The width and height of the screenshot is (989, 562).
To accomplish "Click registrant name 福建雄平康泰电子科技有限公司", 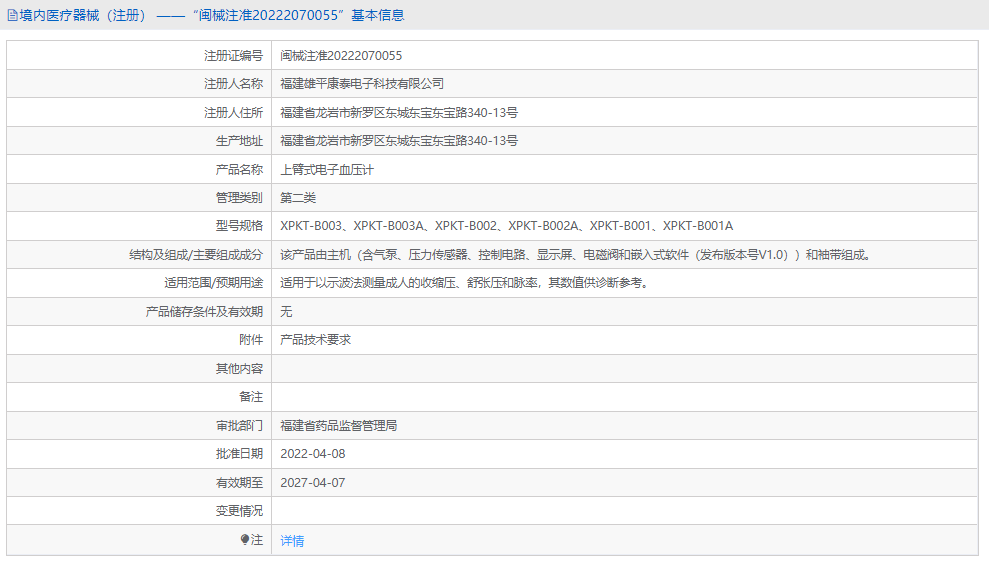I will click(x=362, y=84).
